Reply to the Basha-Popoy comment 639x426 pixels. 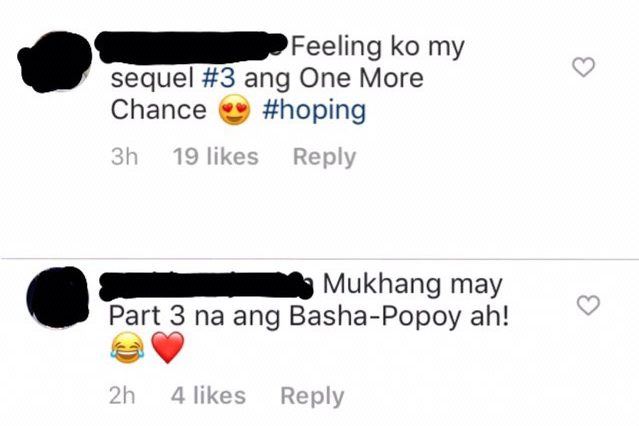point(312,396)
